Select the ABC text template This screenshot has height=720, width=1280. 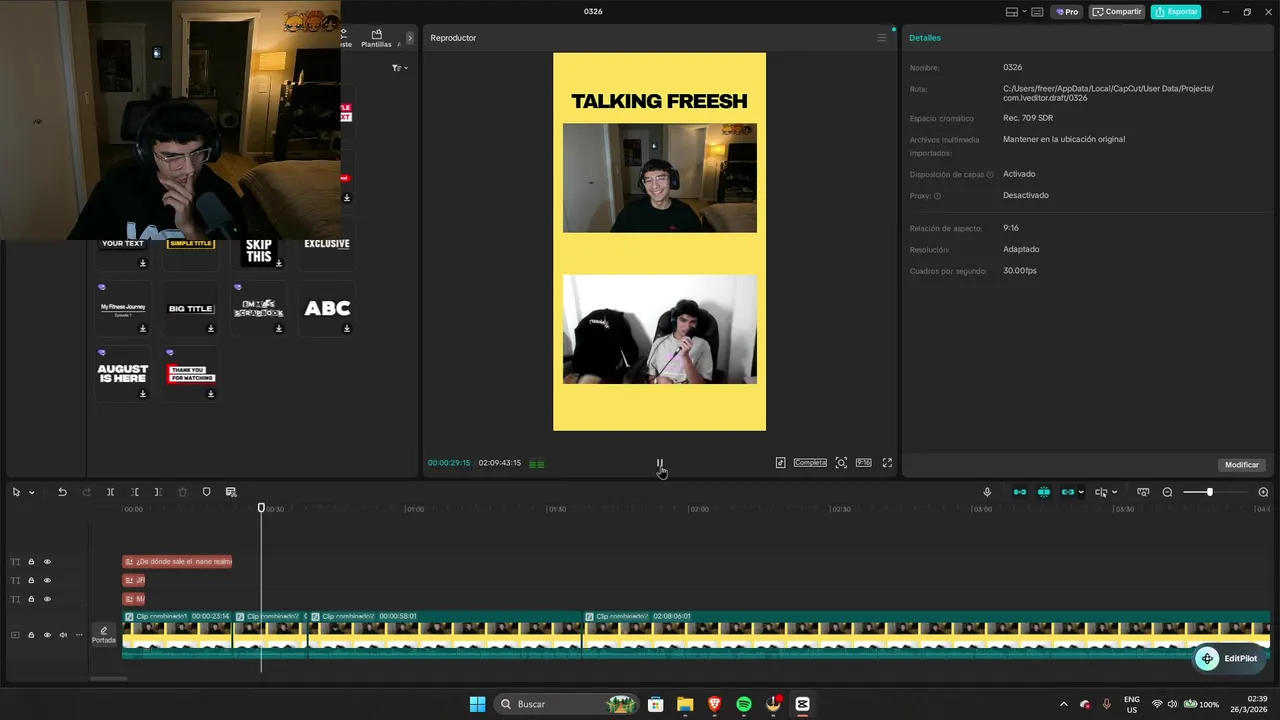[x=327, y=309]
